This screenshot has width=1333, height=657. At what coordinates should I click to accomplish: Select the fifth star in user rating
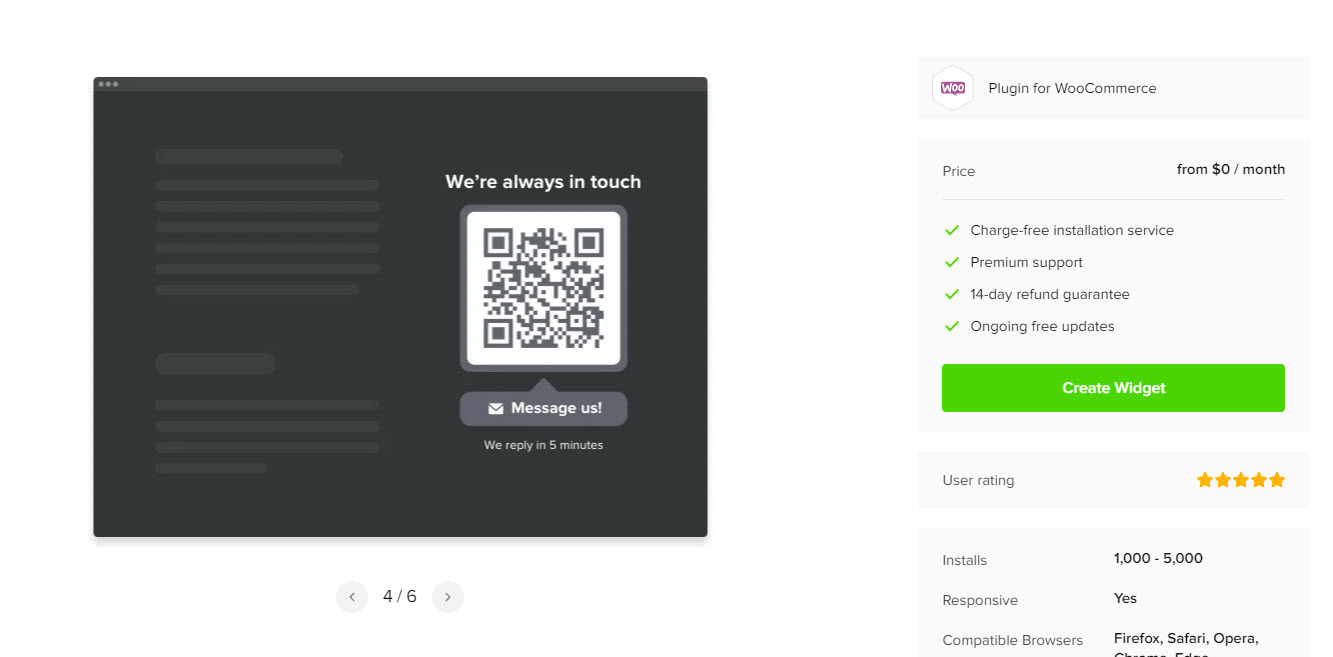[x=1277, y=479]
